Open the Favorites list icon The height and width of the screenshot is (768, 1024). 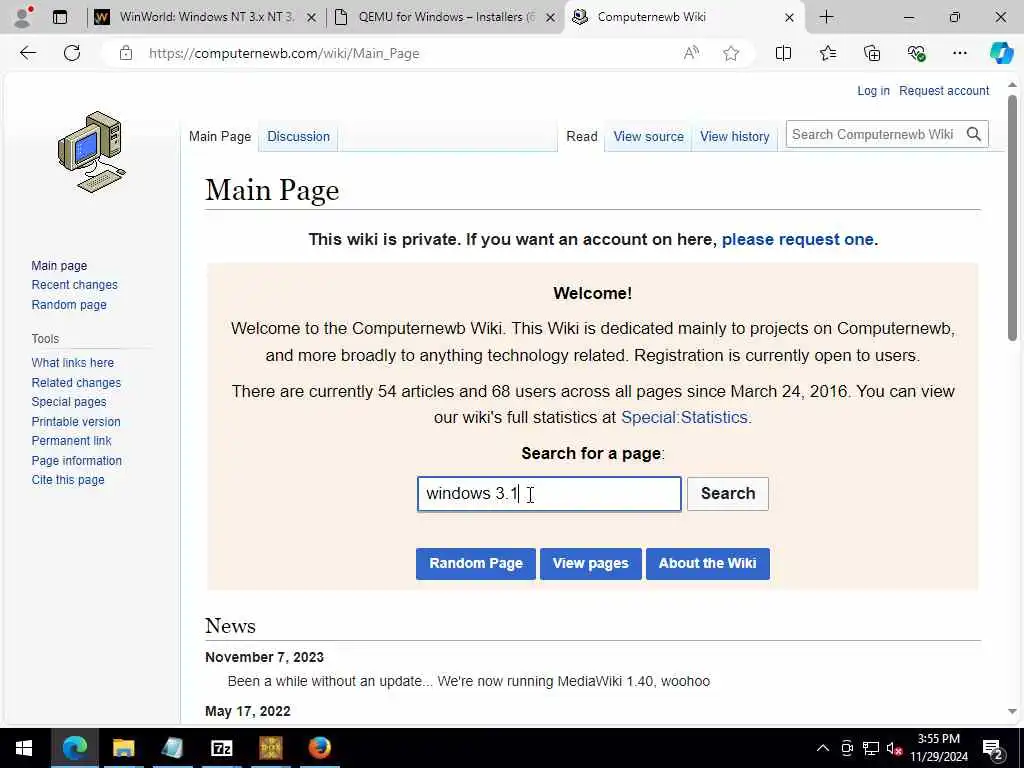pyautogui.click(x=827, y=53)
